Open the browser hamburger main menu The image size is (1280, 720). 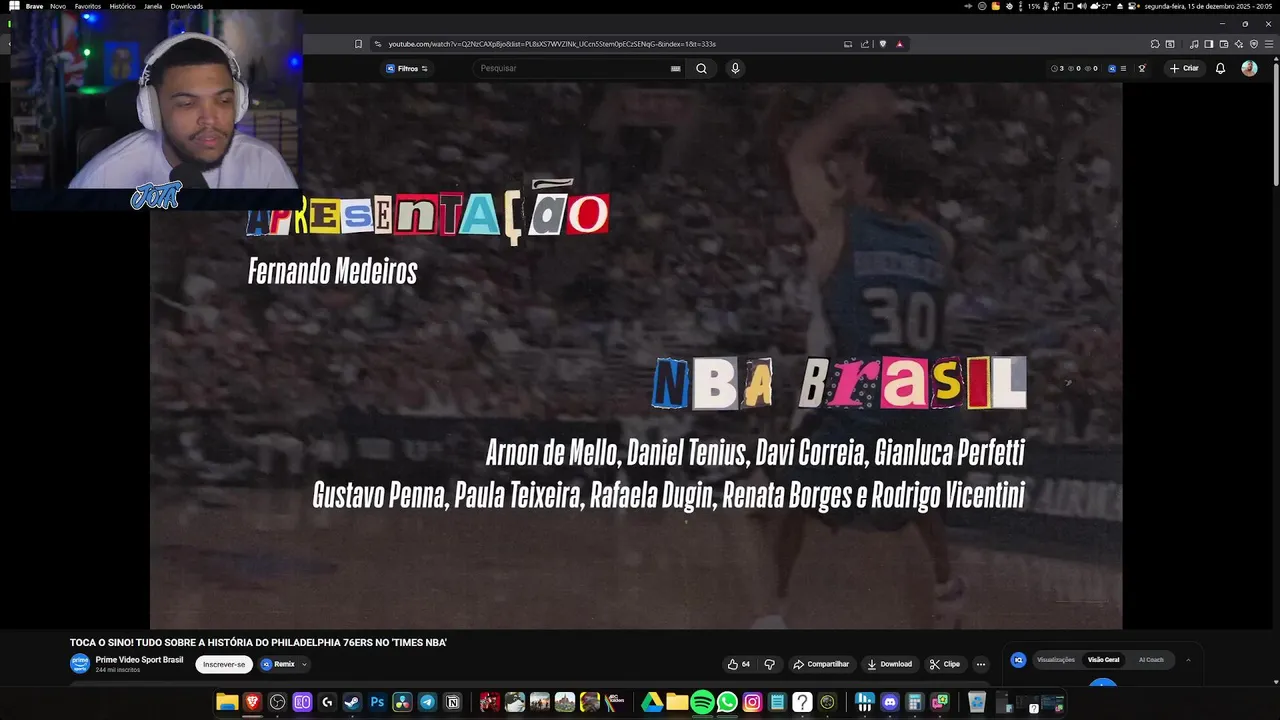pyautogui.click(x=1269, y=44)
